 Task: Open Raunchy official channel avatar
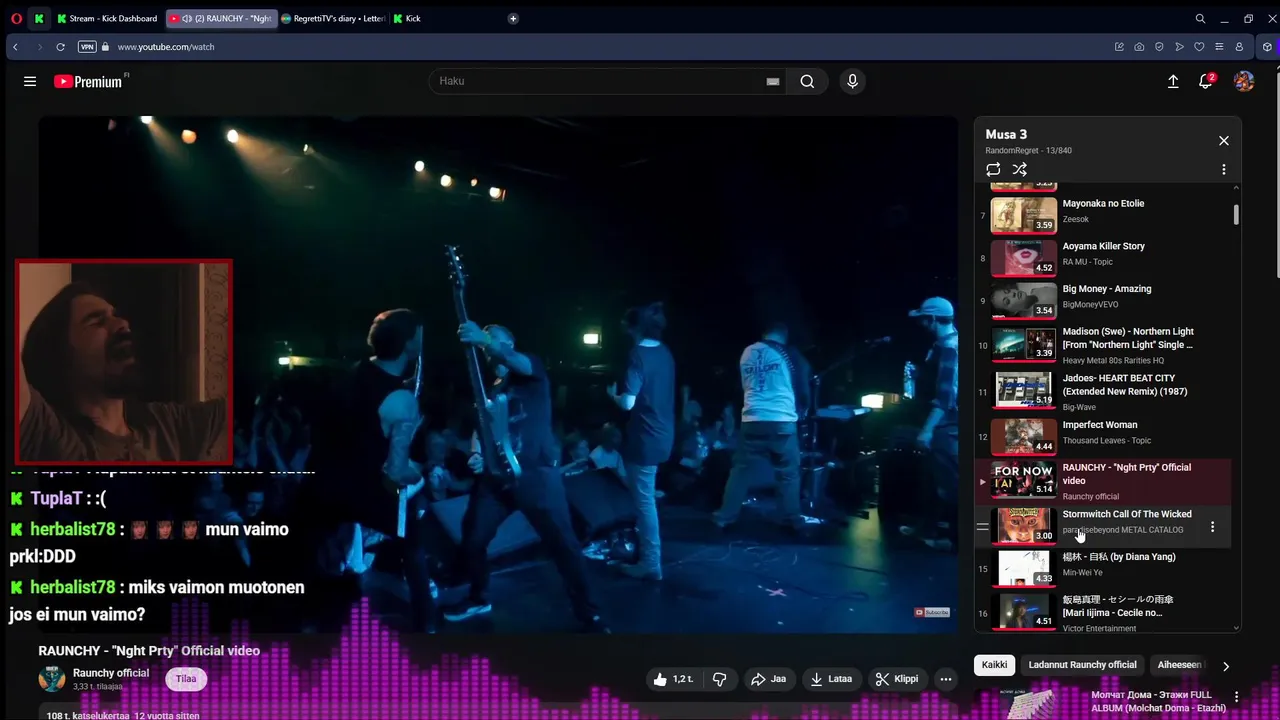pyautogui.click(x=52, y=679)
